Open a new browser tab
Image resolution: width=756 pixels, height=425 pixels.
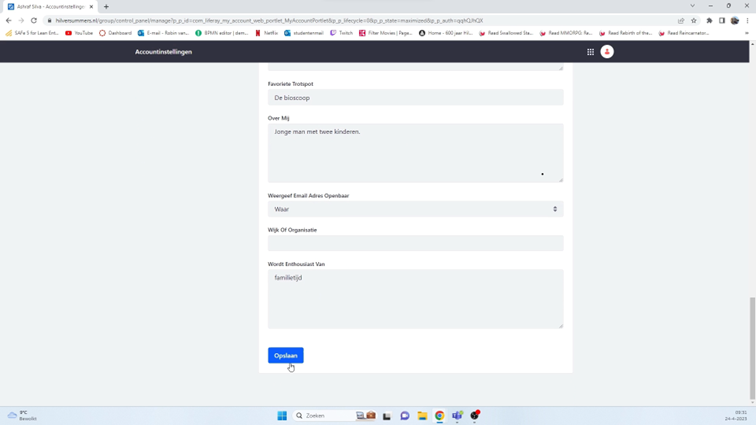pos(106,7)
